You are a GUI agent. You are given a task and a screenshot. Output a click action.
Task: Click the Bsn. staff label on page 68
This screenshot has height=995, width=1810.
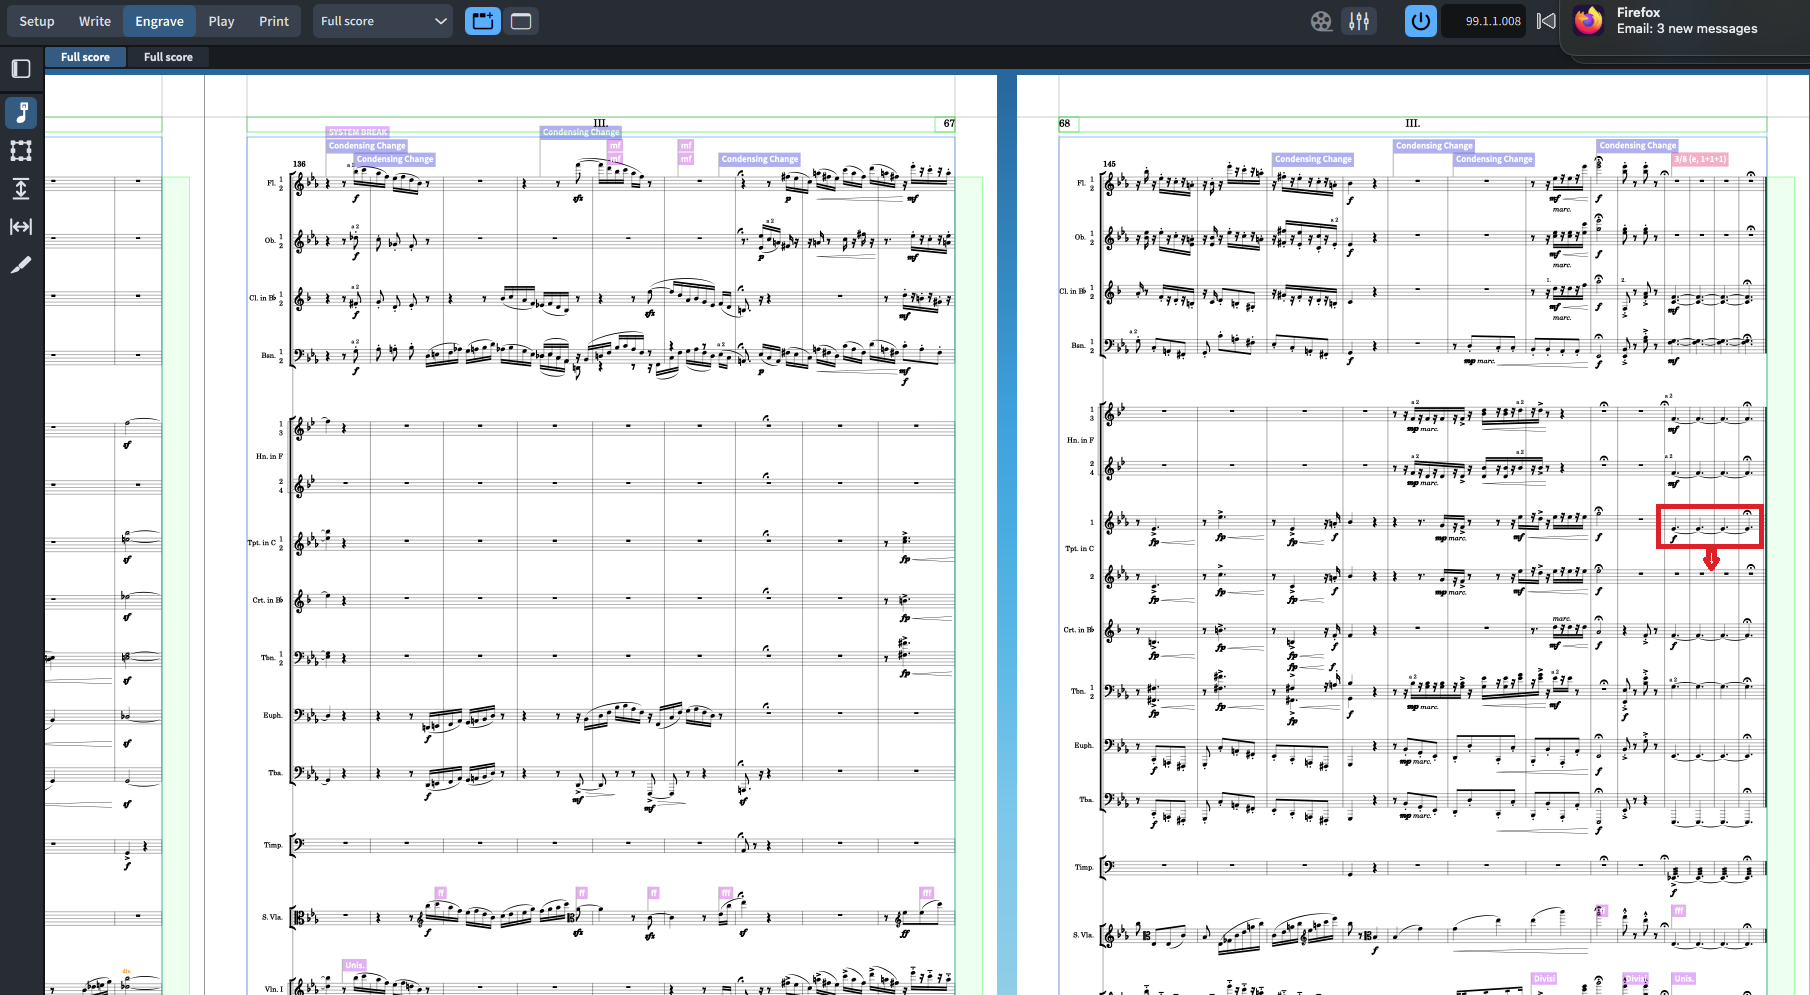coord(1078,345)
